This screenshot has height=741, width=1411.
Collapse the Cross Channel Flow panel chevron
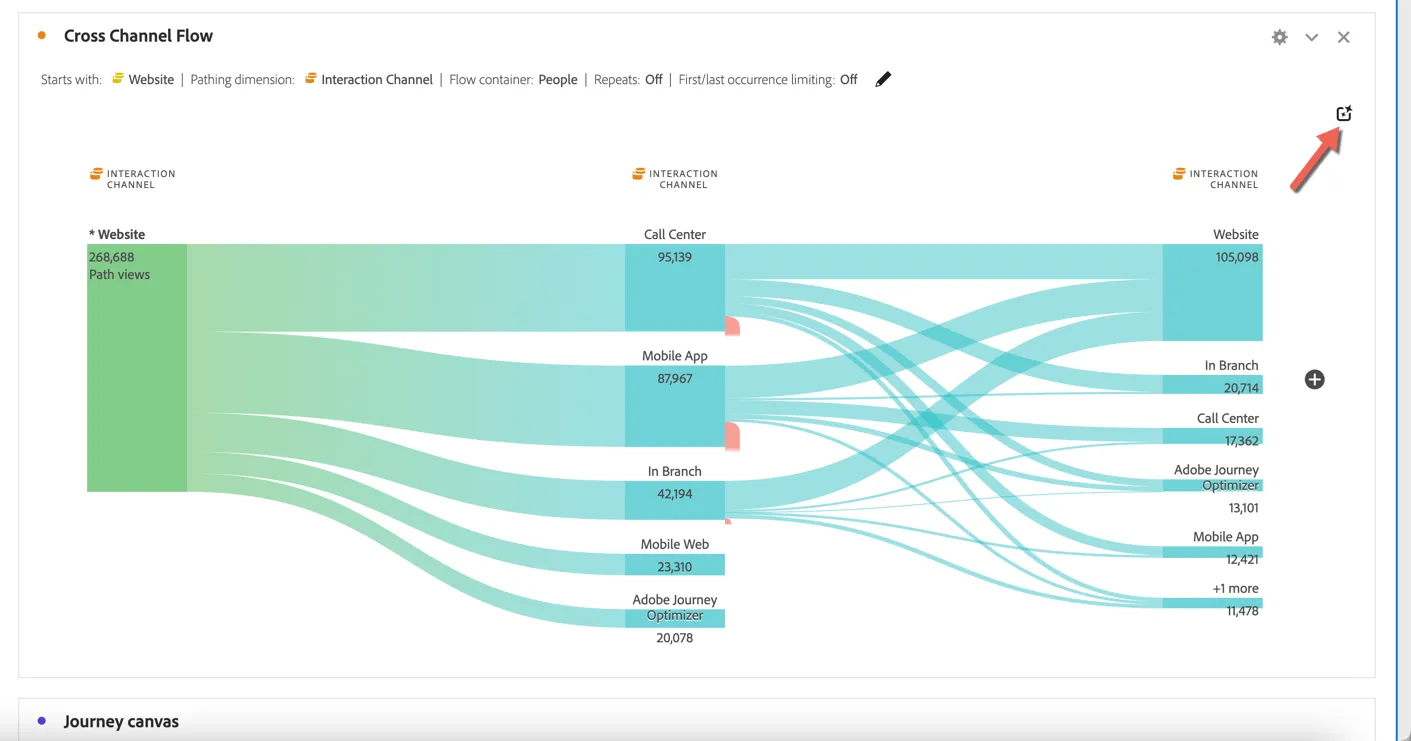click(x=1311, y=37)
